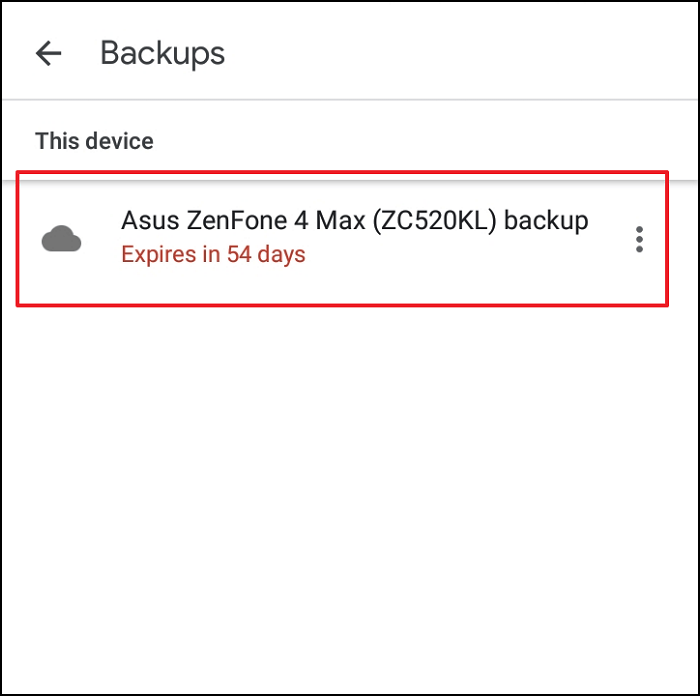Open more options for the ZC520KL backup

pos(639,239)
